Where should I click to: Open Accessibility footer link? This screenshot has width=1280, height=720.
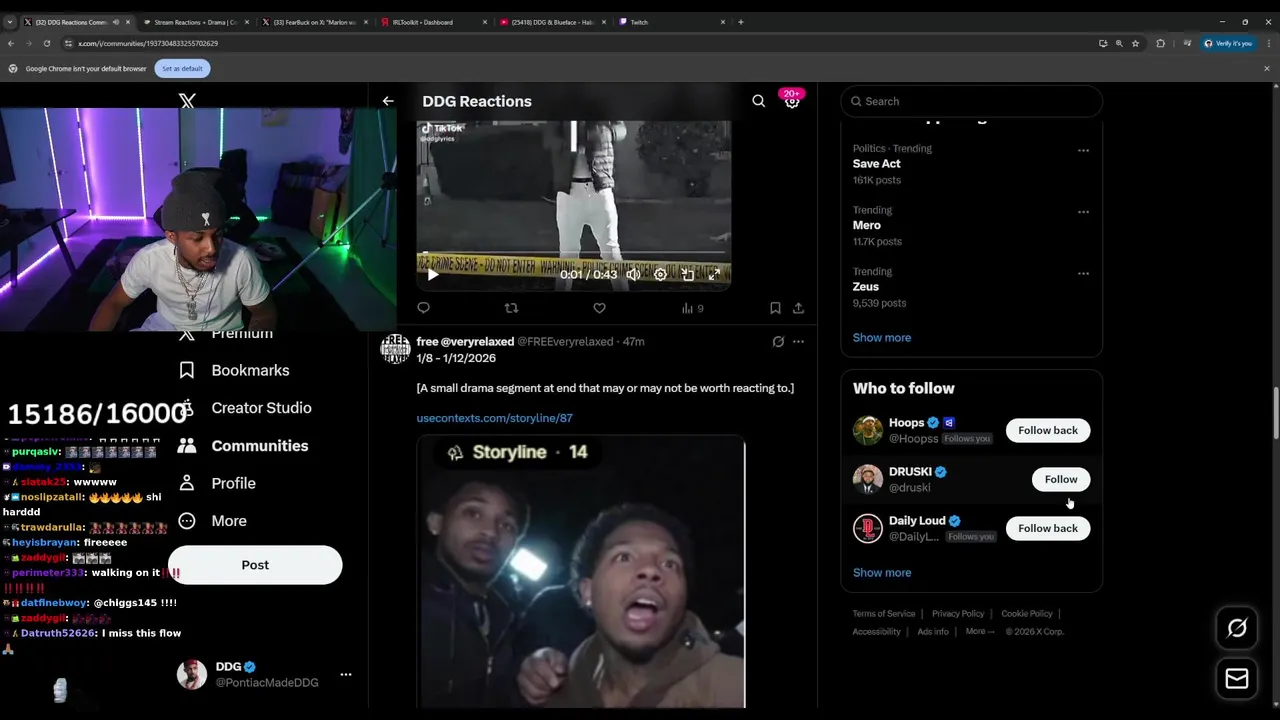(877, 632)
